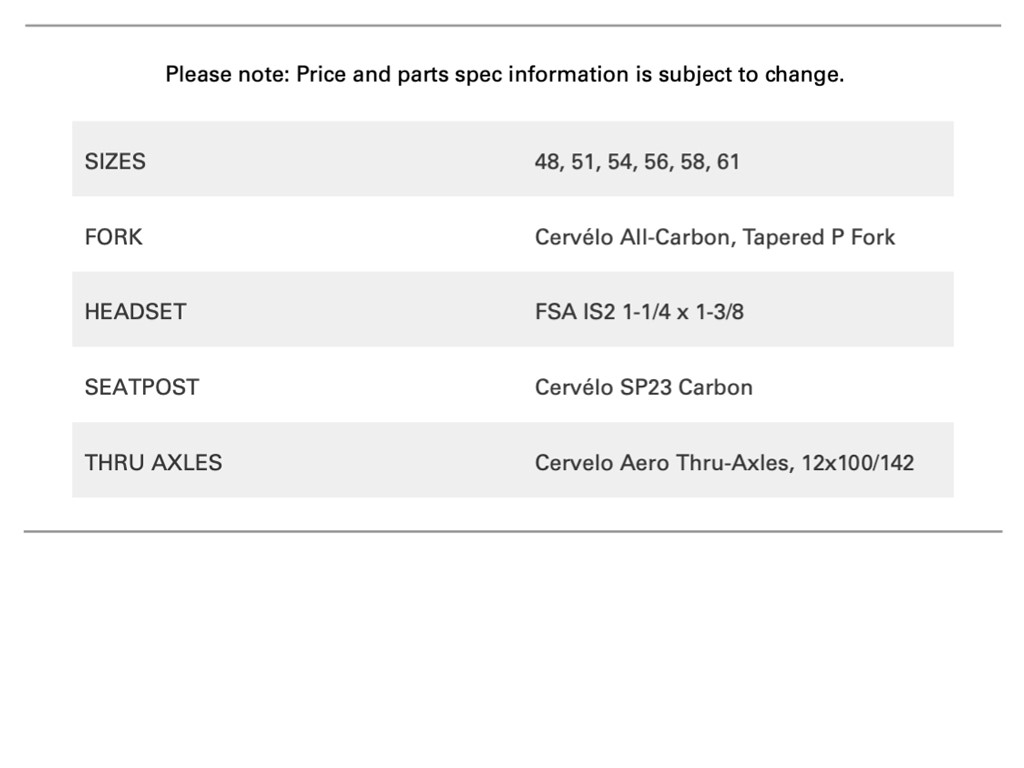Click Cervelo Aero Thru-Axles, 12x100/142 value
This screenshot has width=1024, height=768.
coord(724,462)
